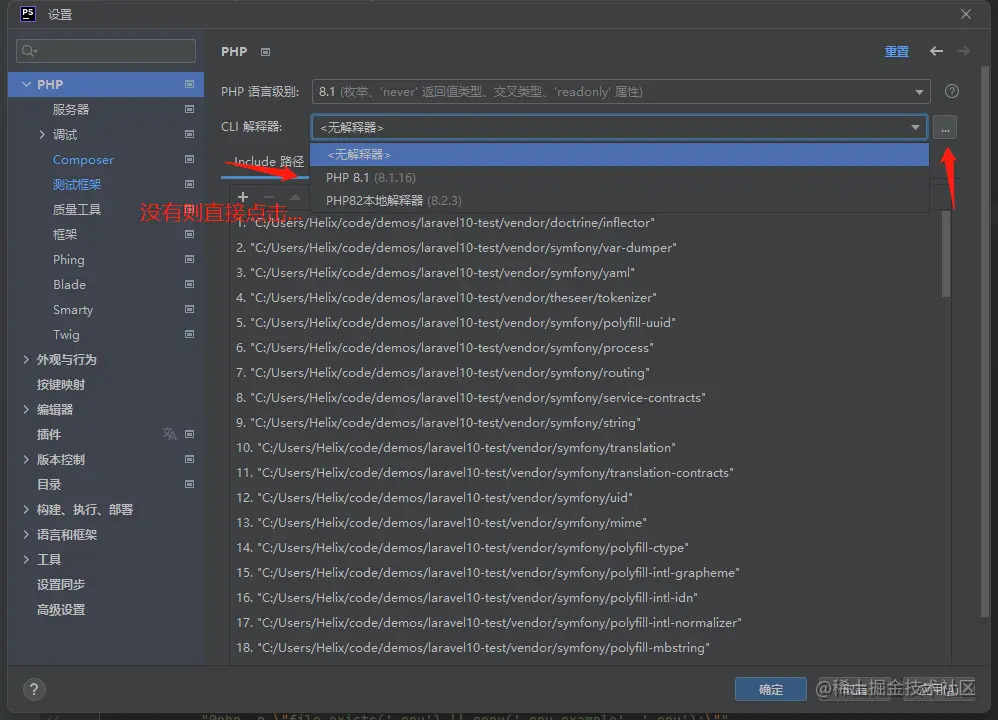Click project-level icon on the Blade row

[x=189, y=284]
